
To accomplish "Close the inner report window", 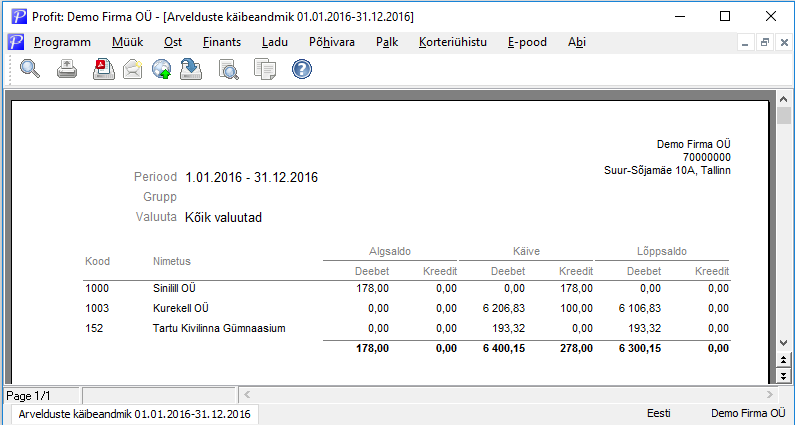I will coord(784,43).
